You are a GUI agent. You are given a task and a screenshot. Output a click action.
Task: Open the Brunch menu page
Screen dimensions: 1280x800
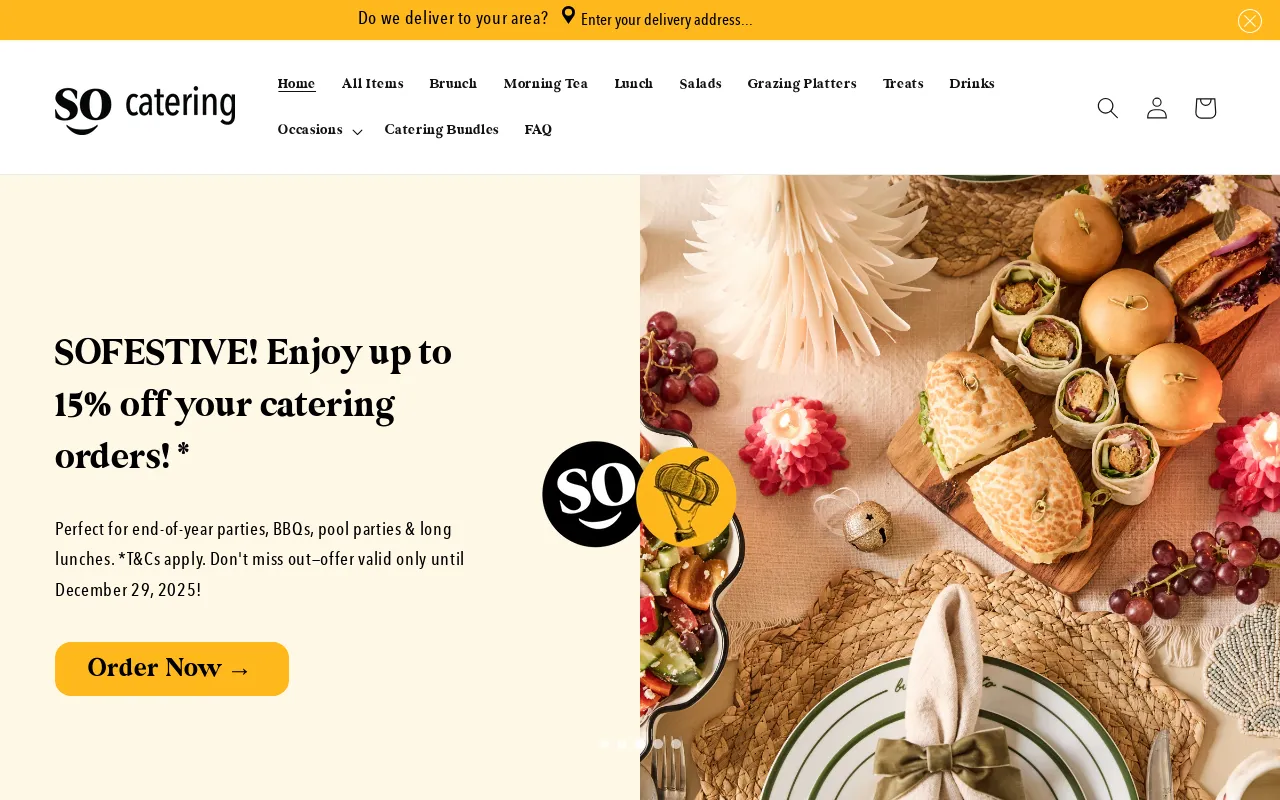pos(453,84)
